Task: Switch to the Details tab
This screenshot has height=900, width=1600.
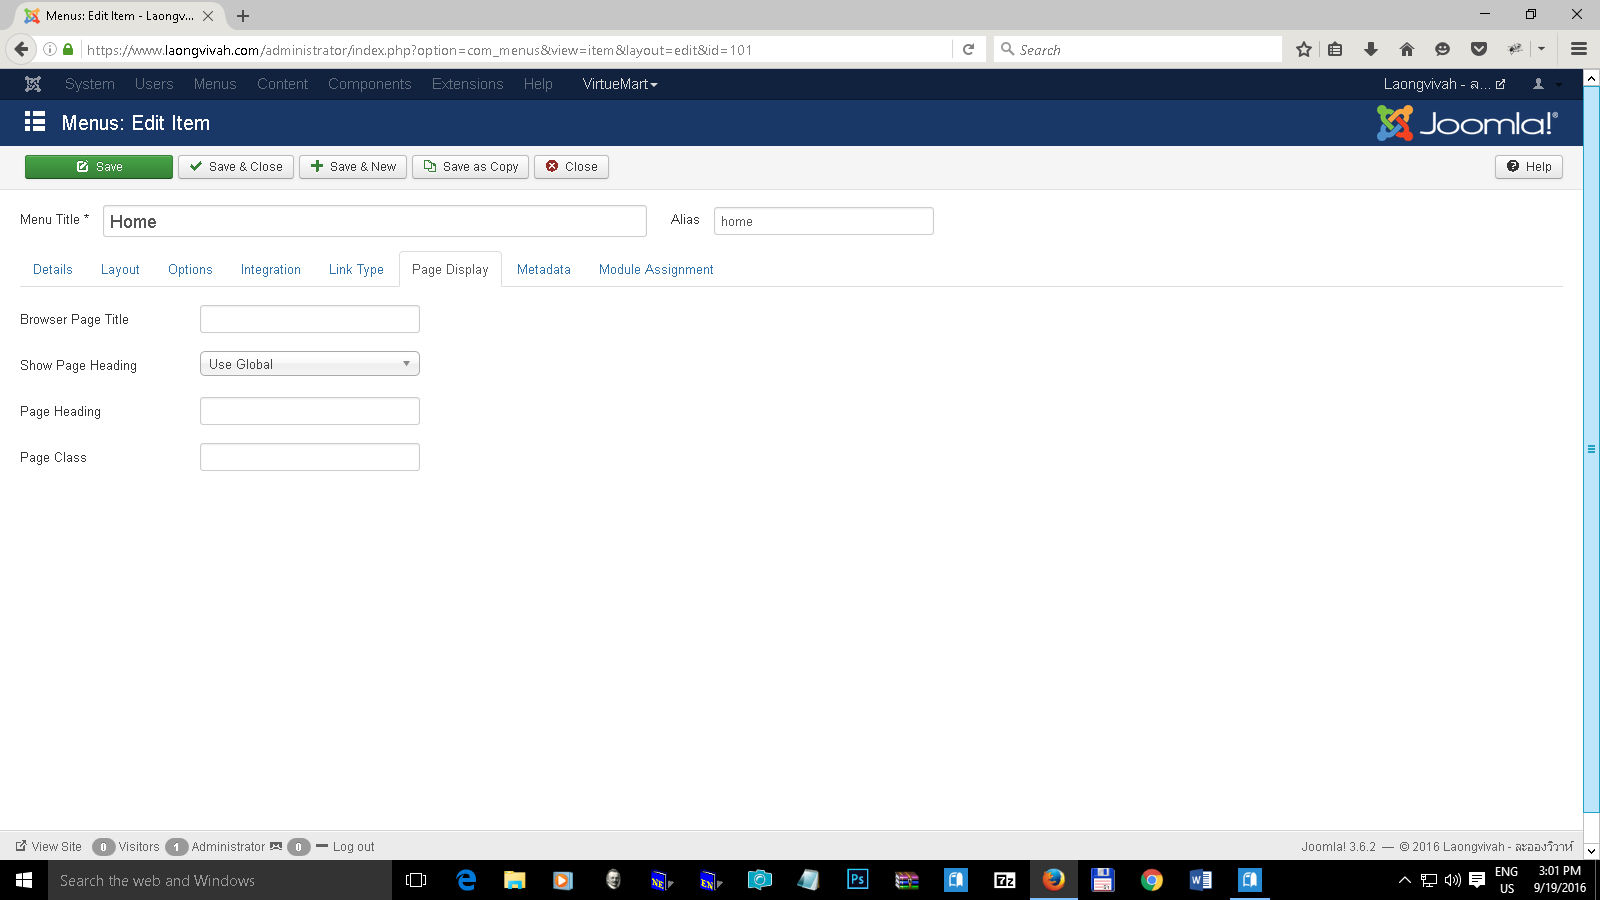Action: [53, 269]
